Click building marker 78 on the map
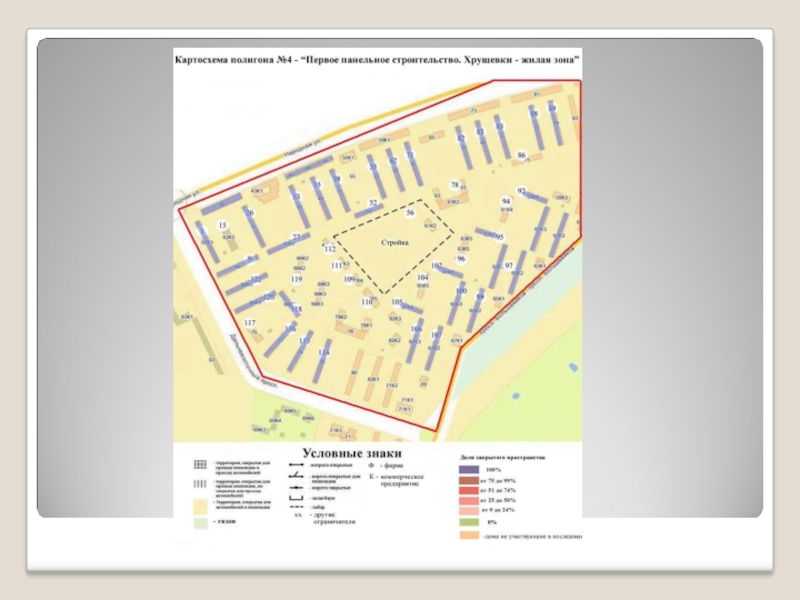The height and width of the screenshot is (600, 800). click(454, 186)
